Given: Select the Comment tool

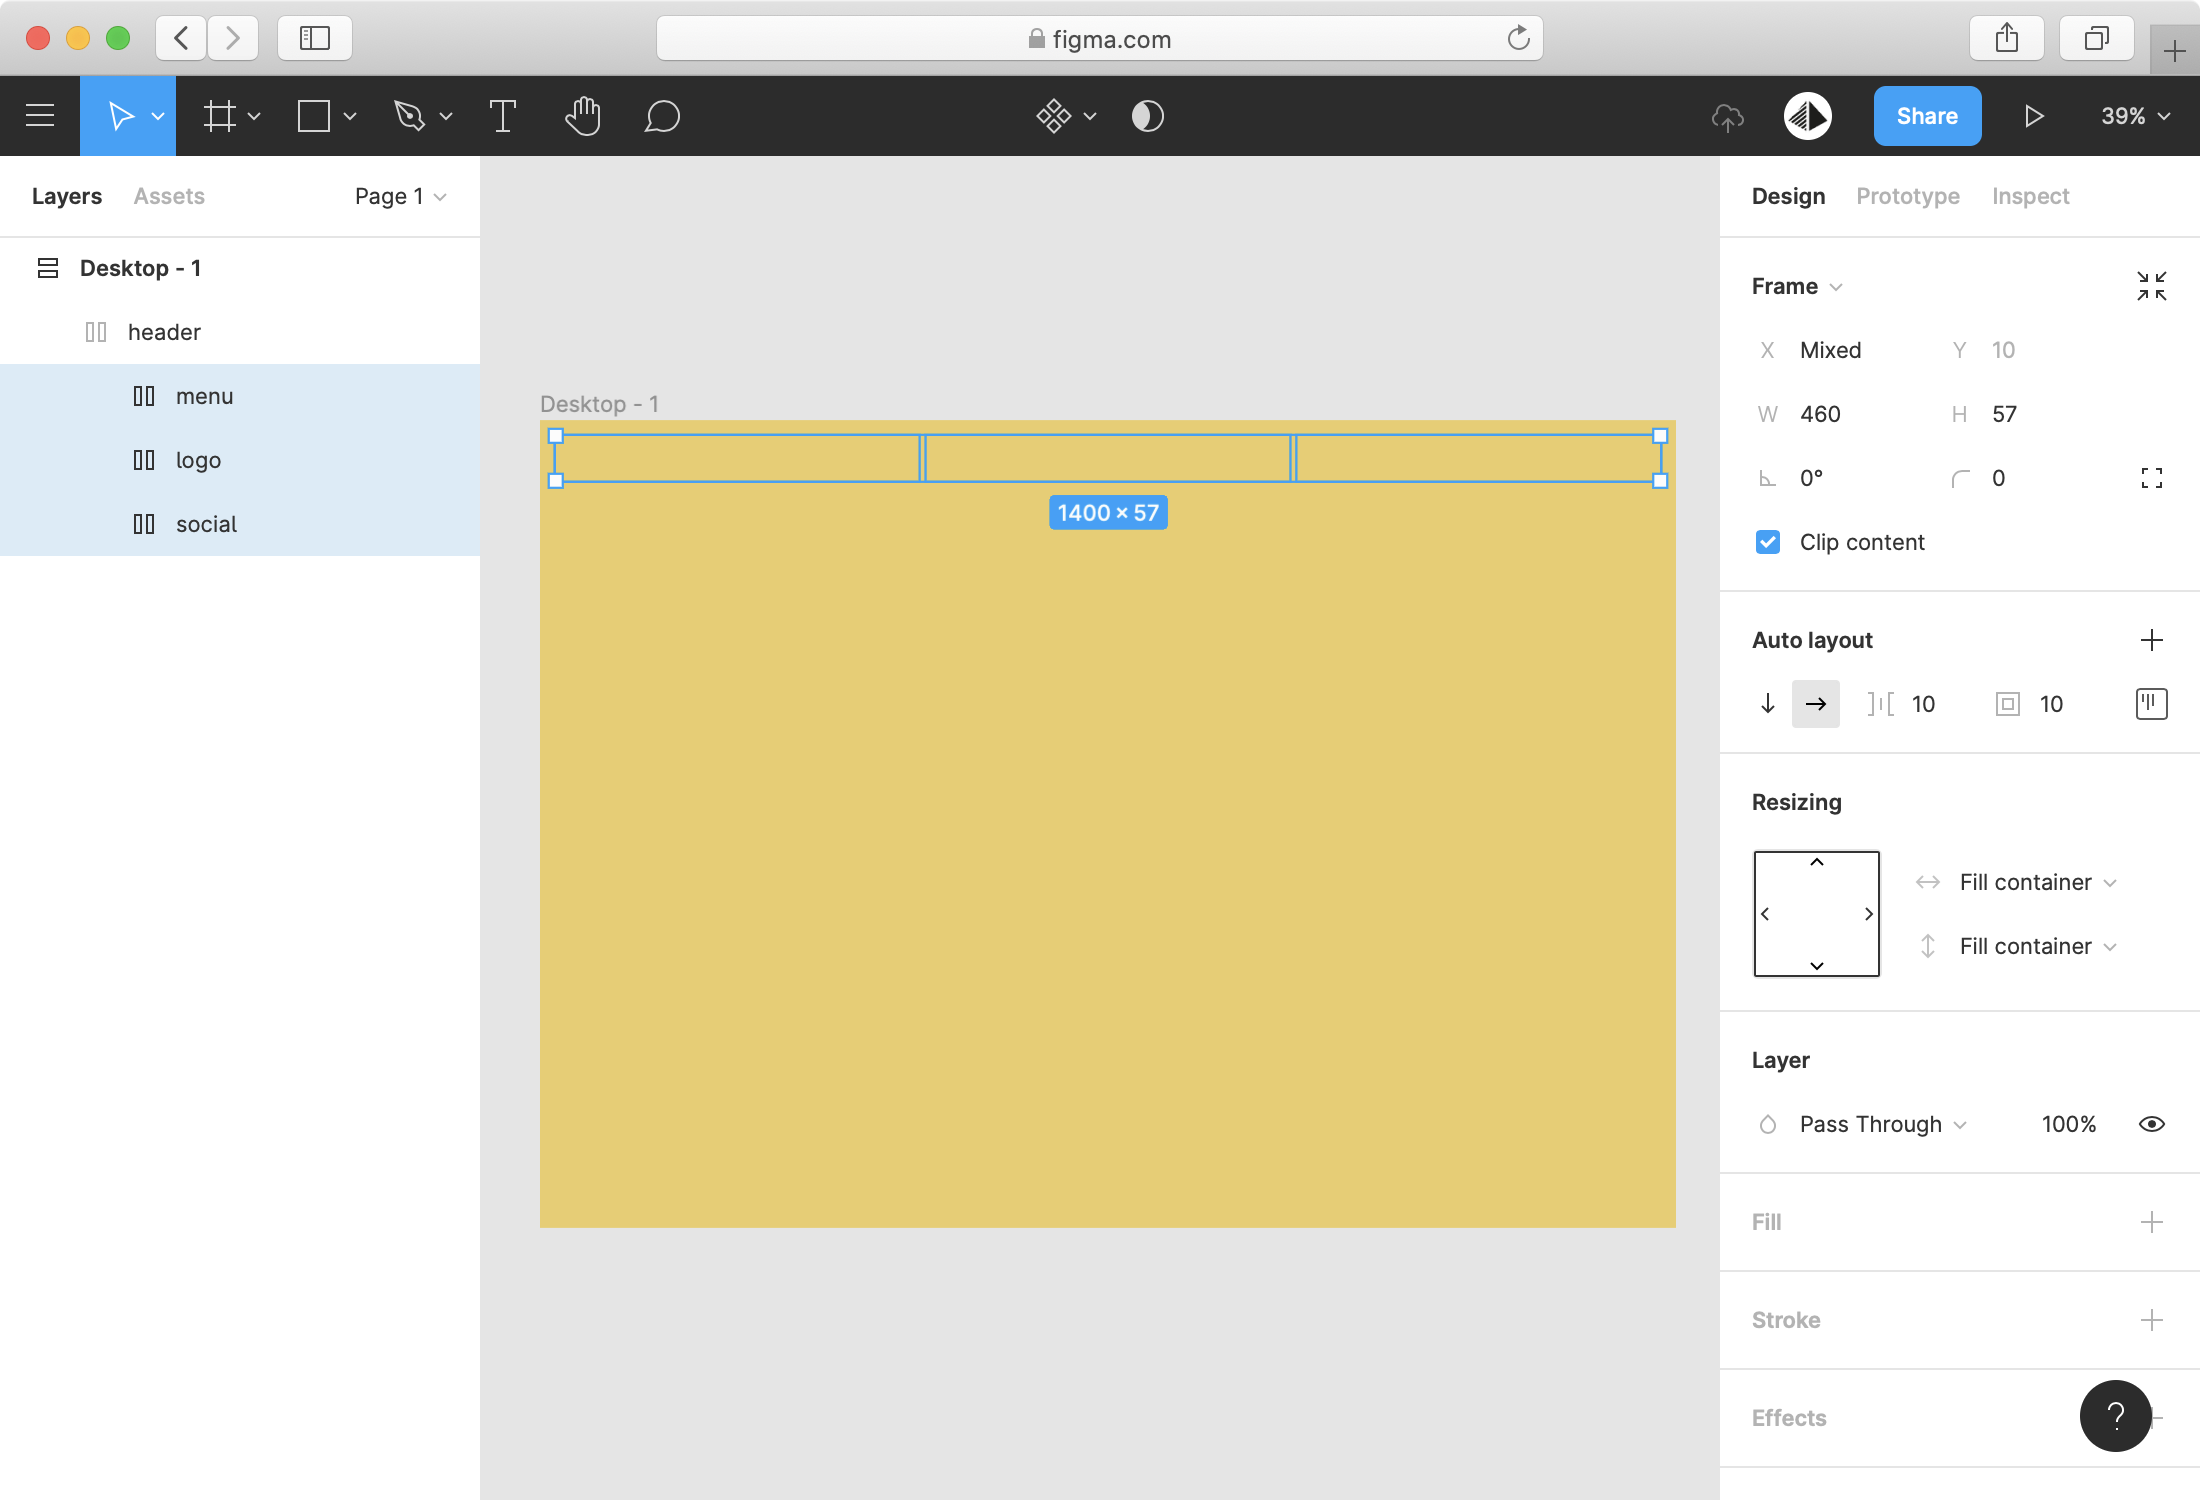Looking at the screenshot, I should 662,116.
